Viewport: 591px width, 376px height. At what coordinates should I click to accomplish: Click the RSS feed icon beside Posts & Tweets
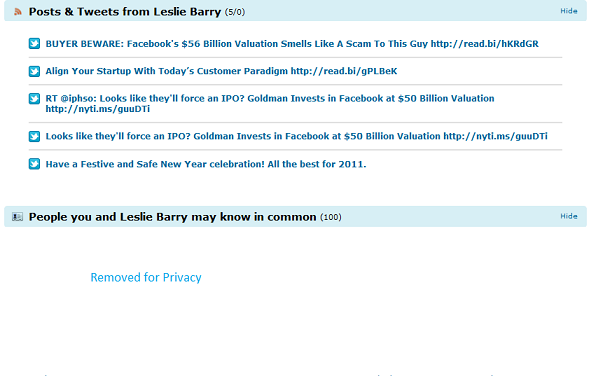click(18, 12)
